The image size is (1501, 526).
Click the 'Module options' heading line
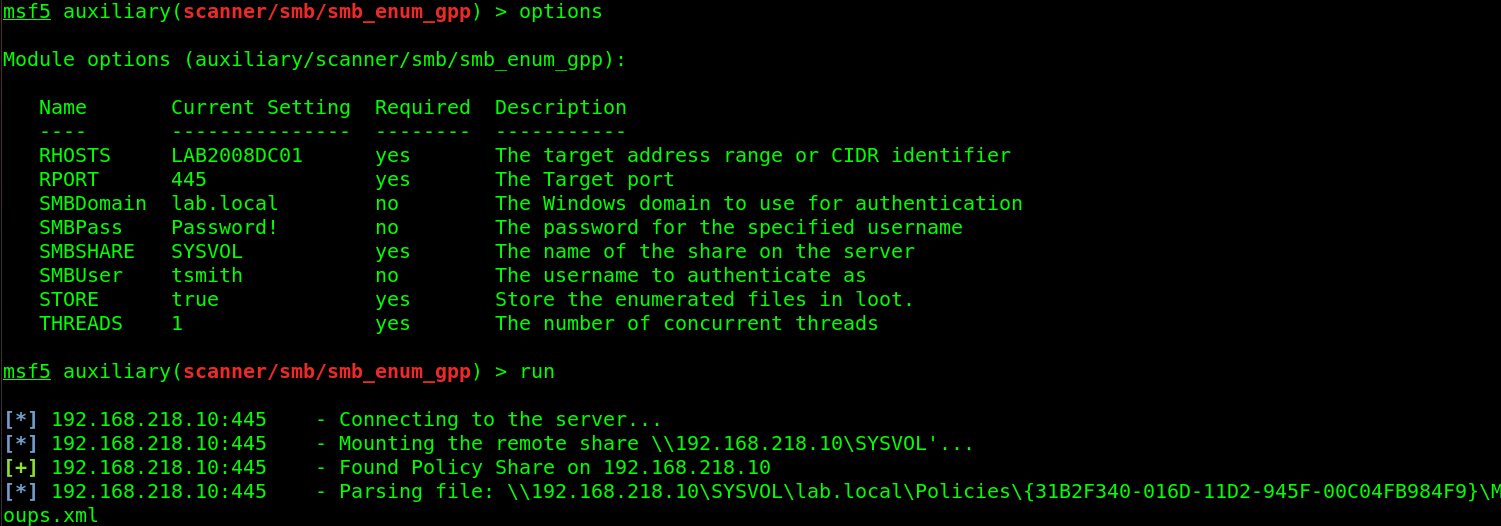pos(315,60)
